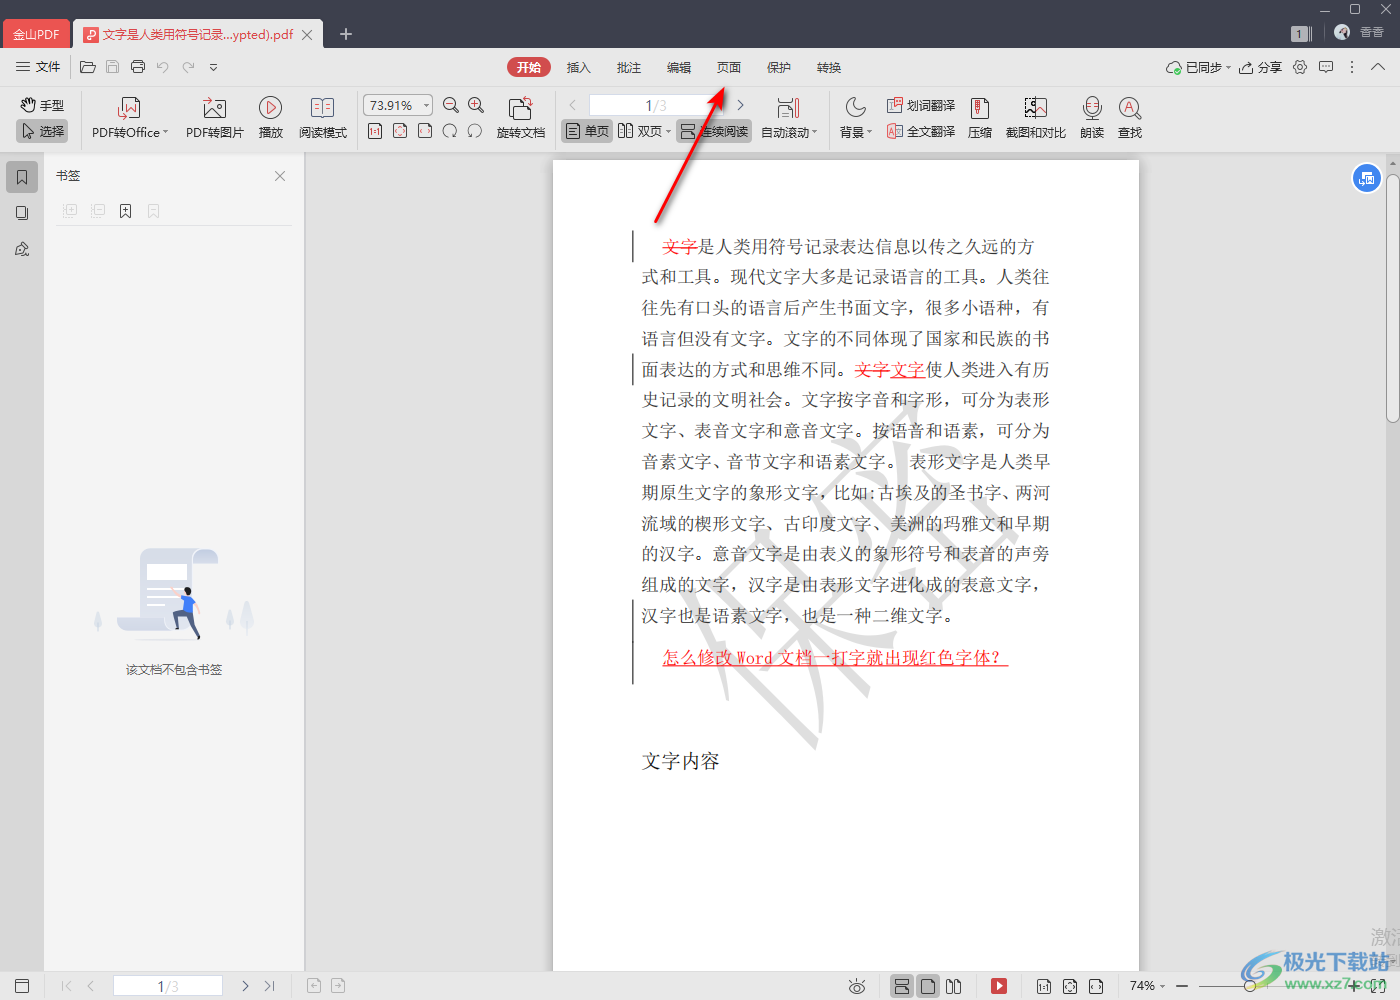Close the 书签 bookmark panel
The image size is (1400, 1000).
coord(280,176)
